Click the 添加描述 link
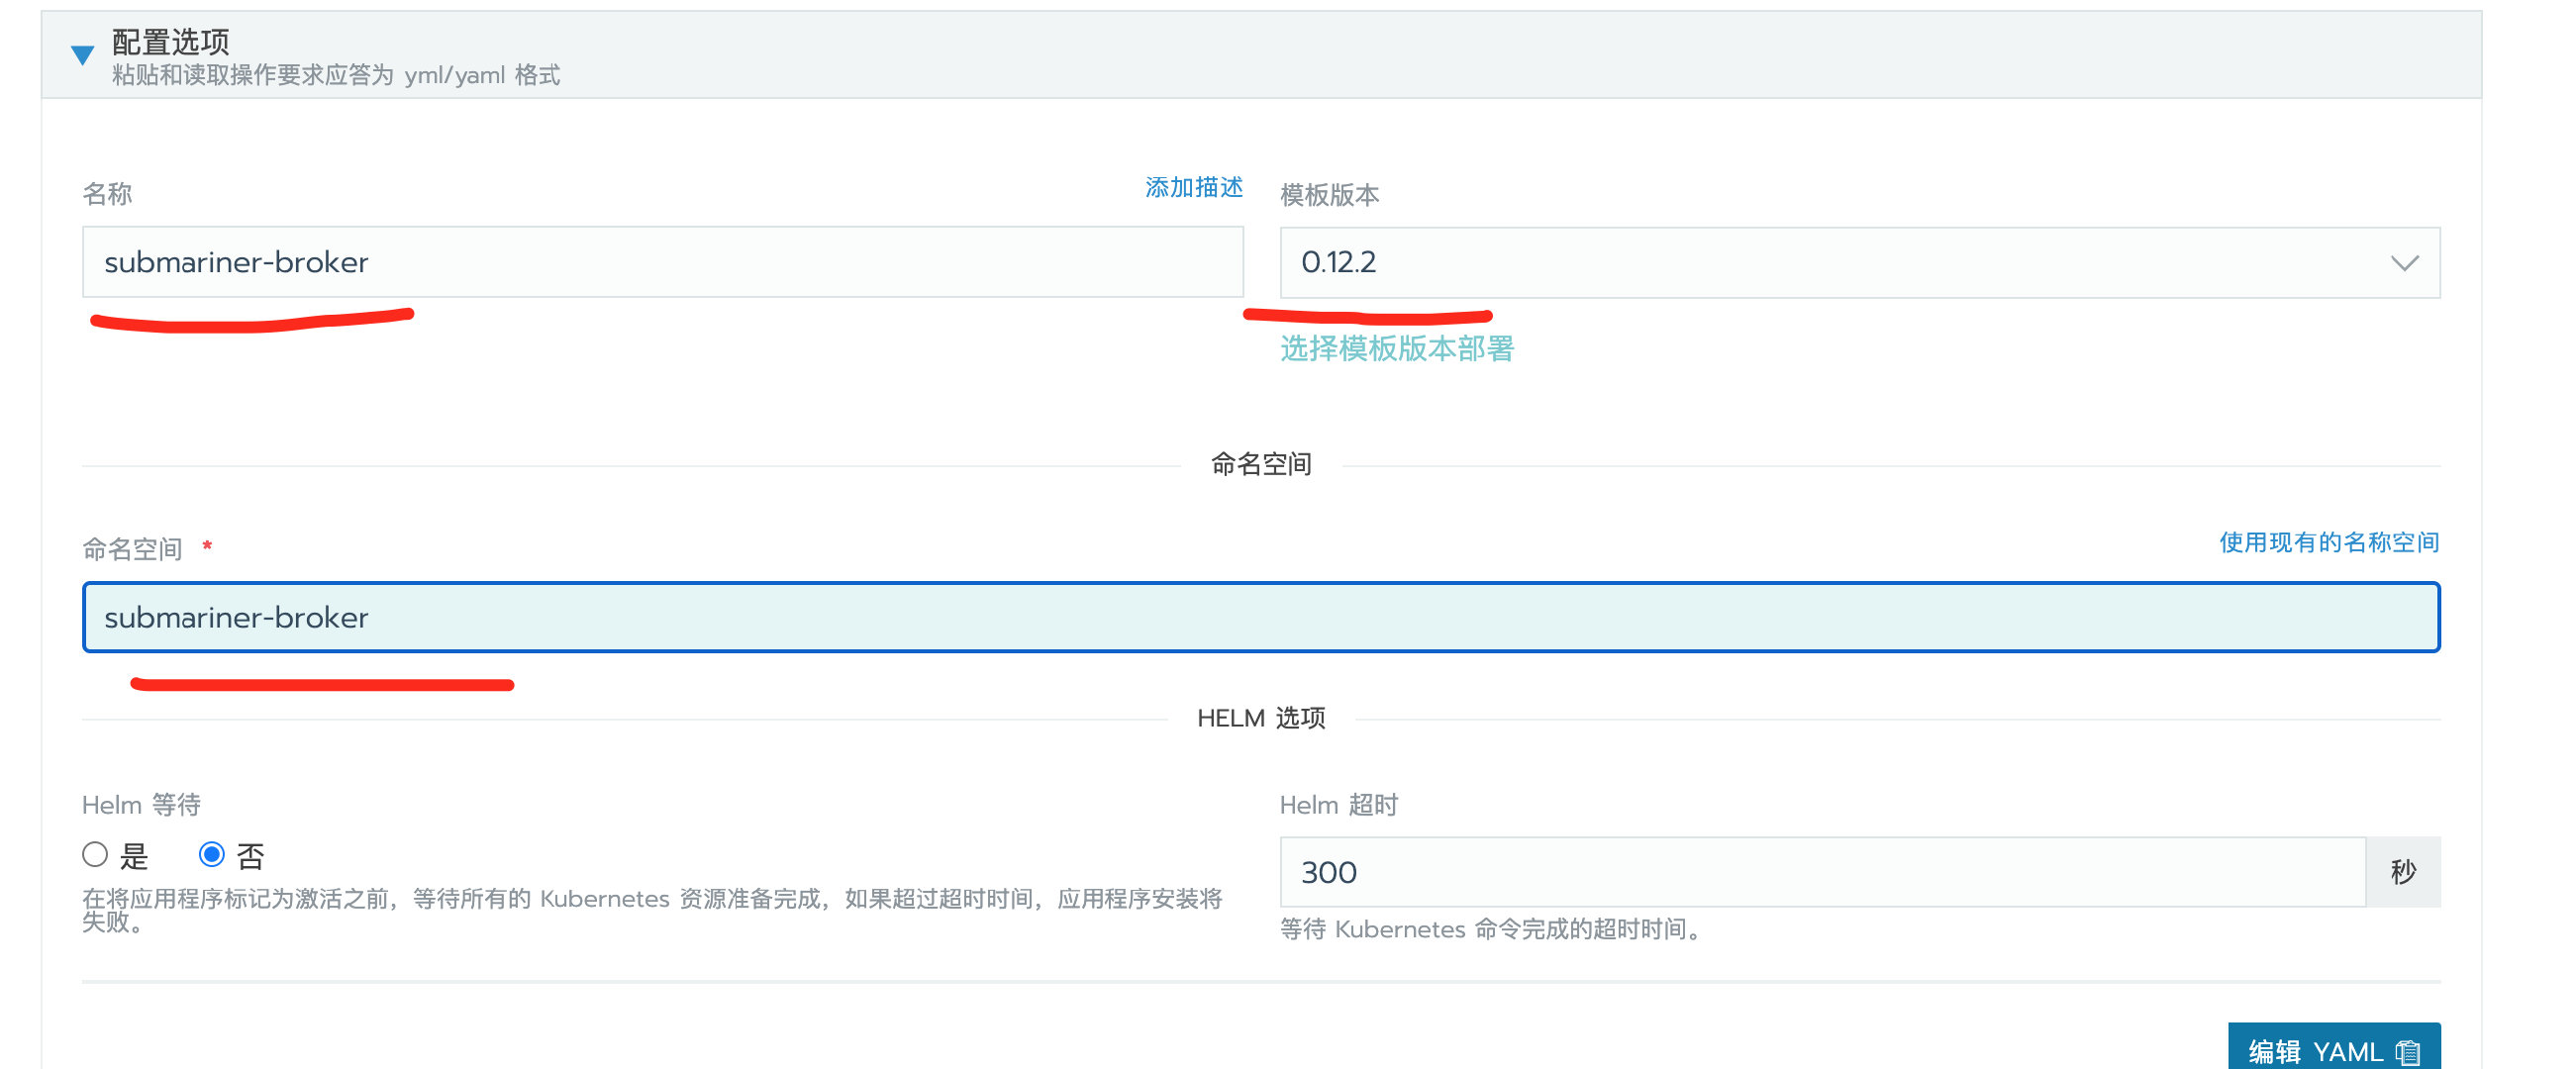 [x=1193, y=187]
